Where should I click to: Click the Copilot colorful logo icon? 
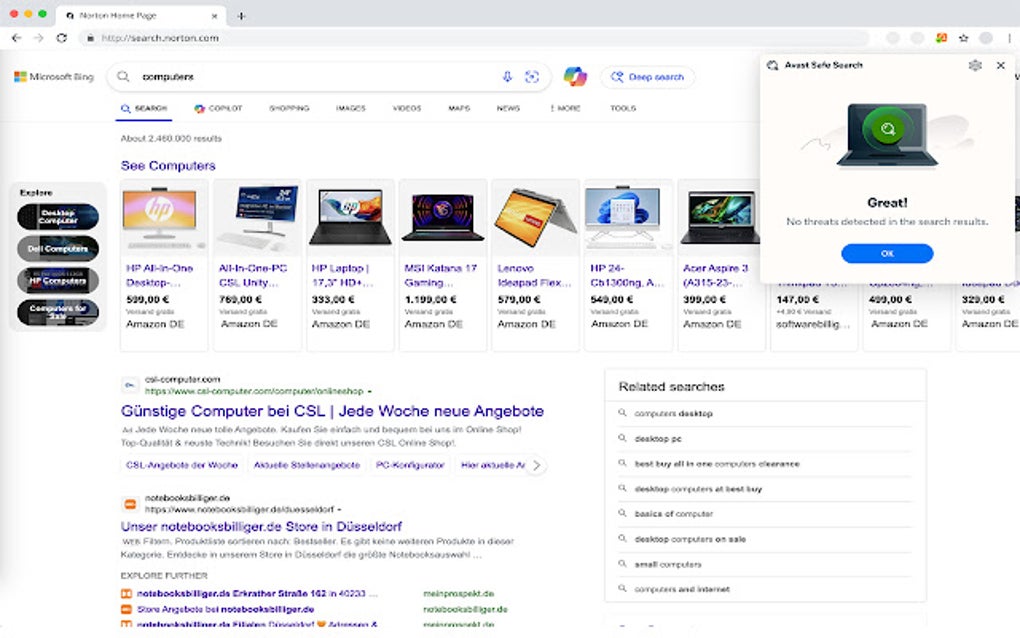click(575, 76)
